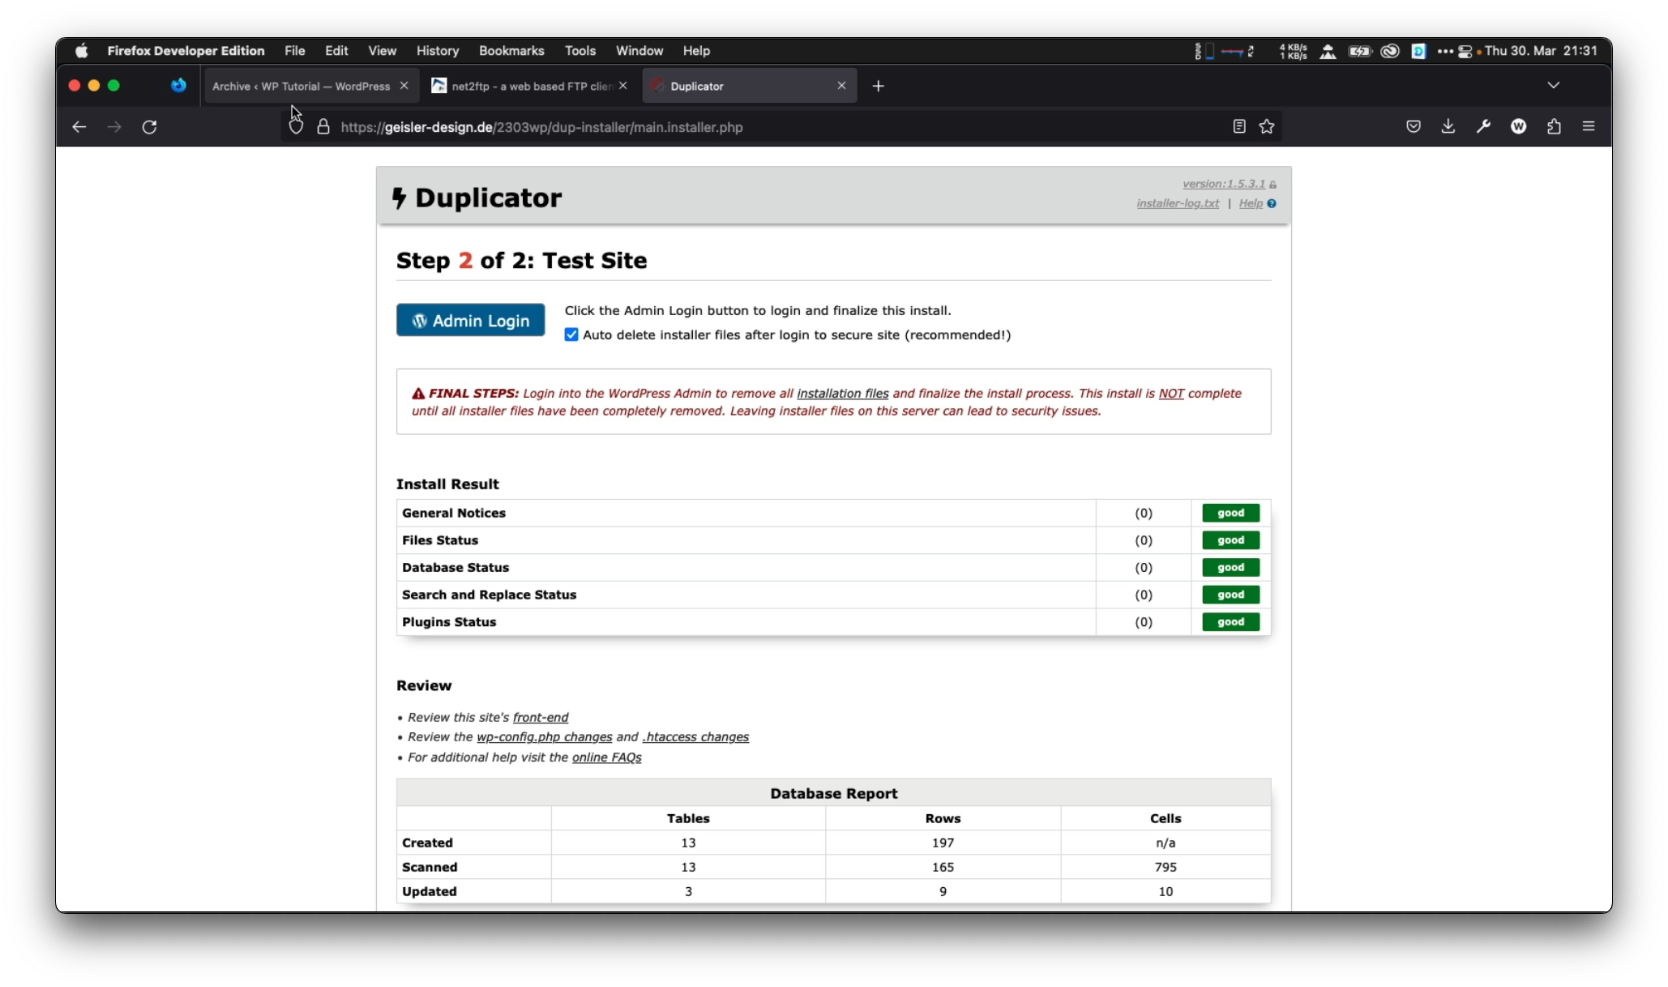Open the Apple menu
1668x987 pixels.
[x=81, y=51]
